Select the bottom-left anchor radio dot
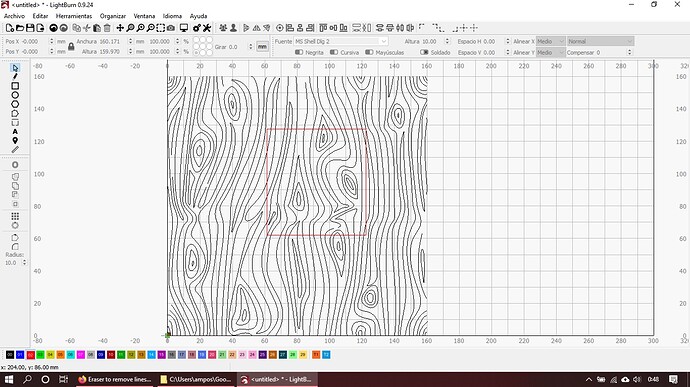 (196, 53)
